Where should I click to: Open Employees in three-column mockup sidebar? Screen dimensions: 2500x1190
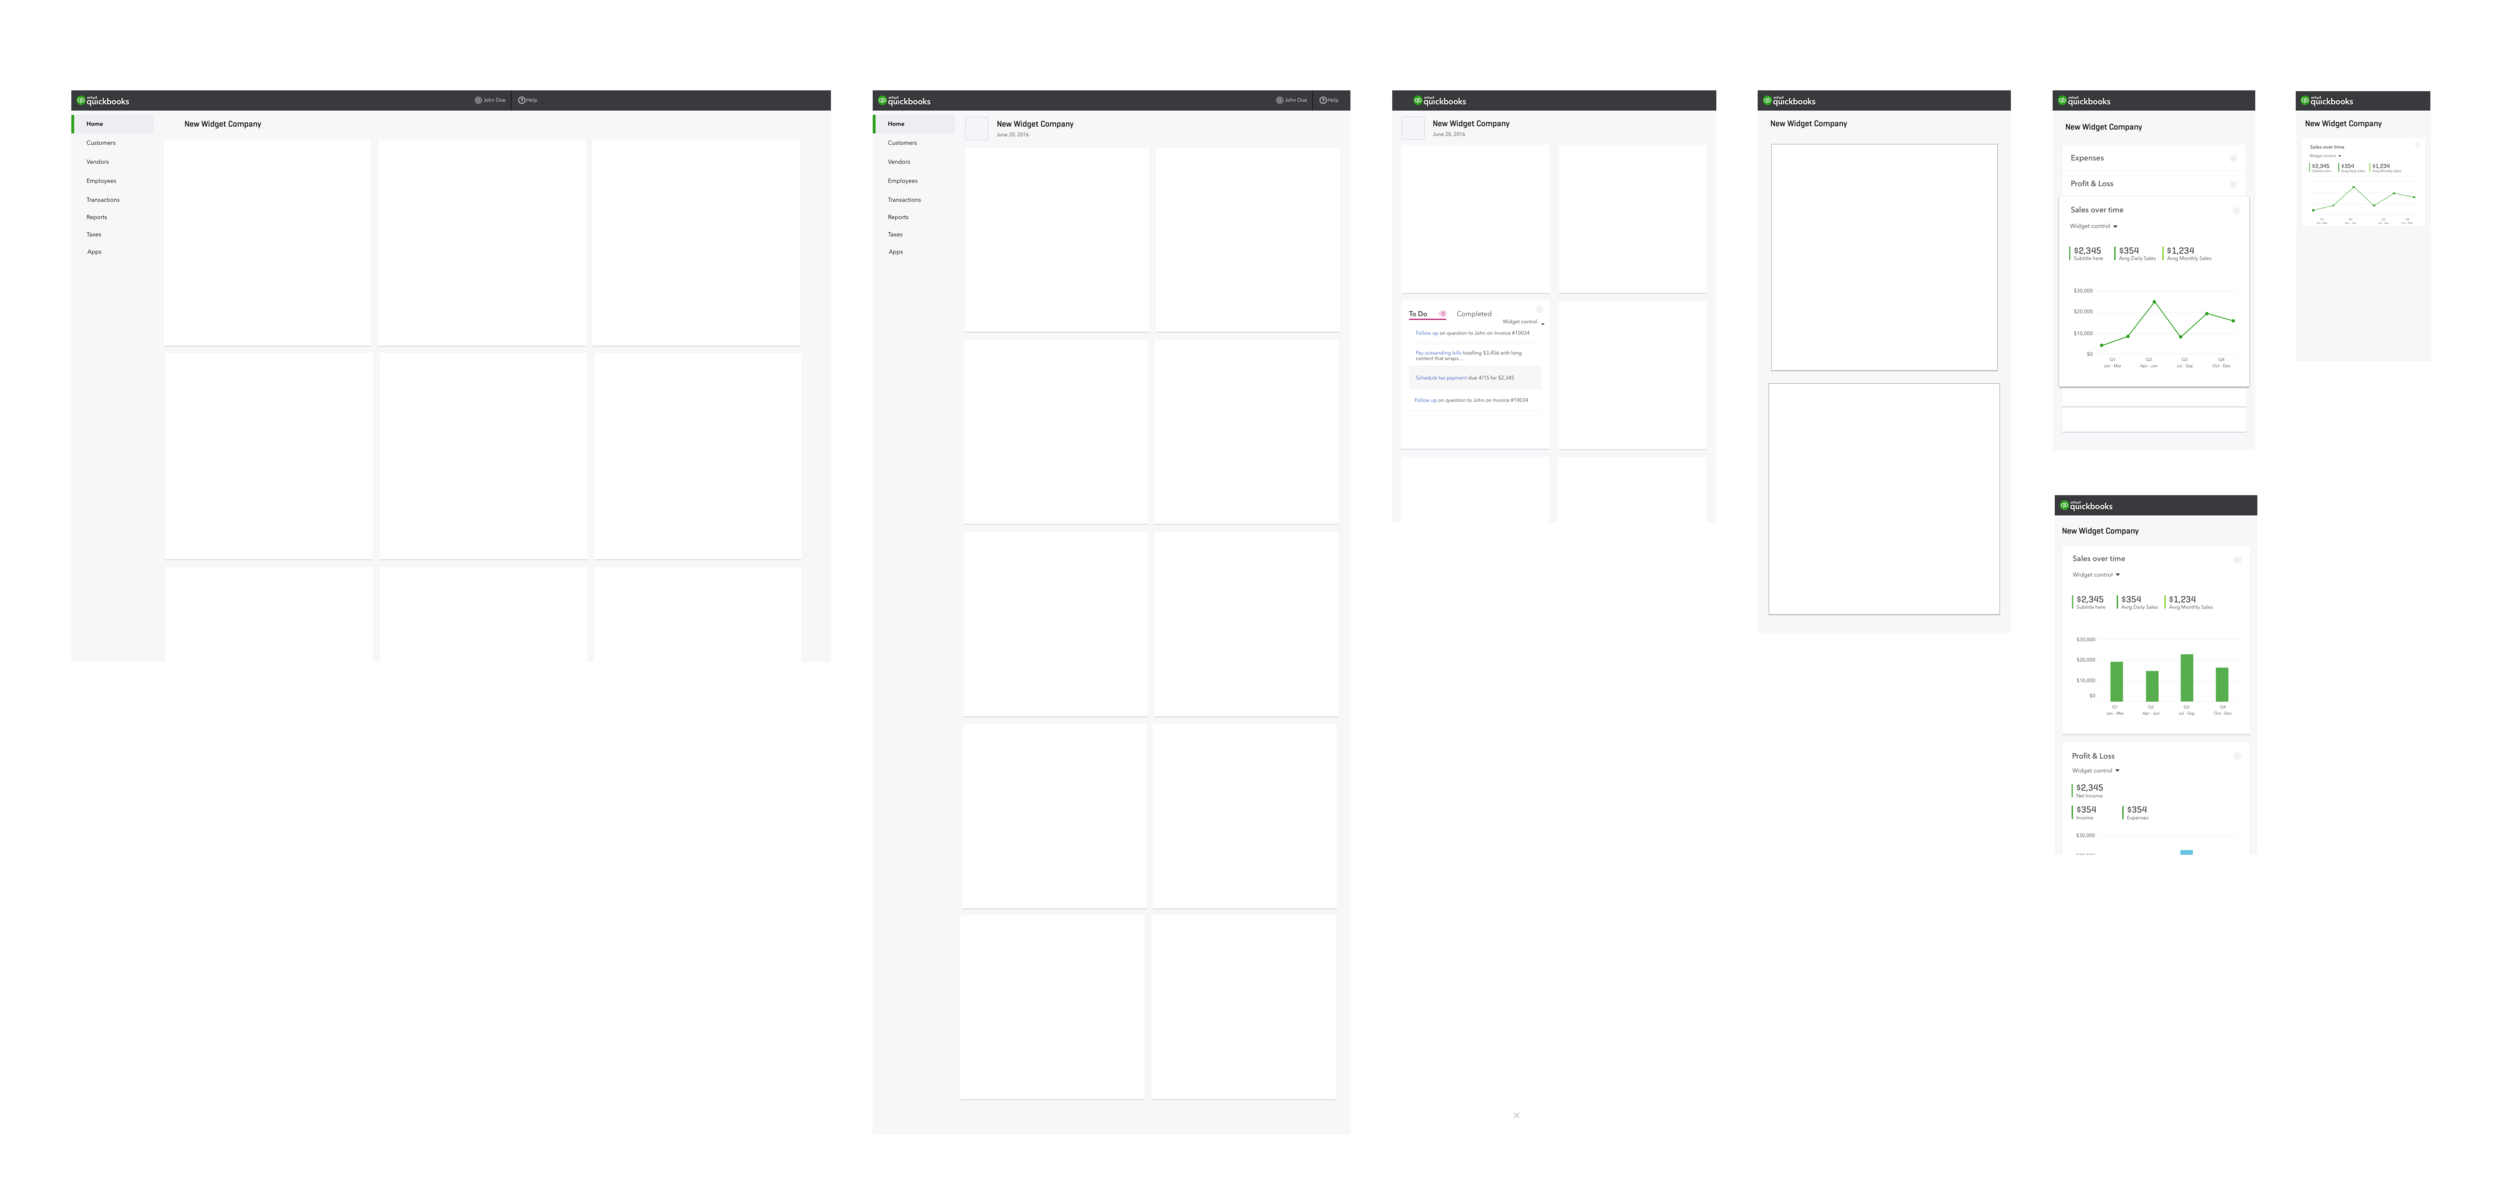[101, 181]
